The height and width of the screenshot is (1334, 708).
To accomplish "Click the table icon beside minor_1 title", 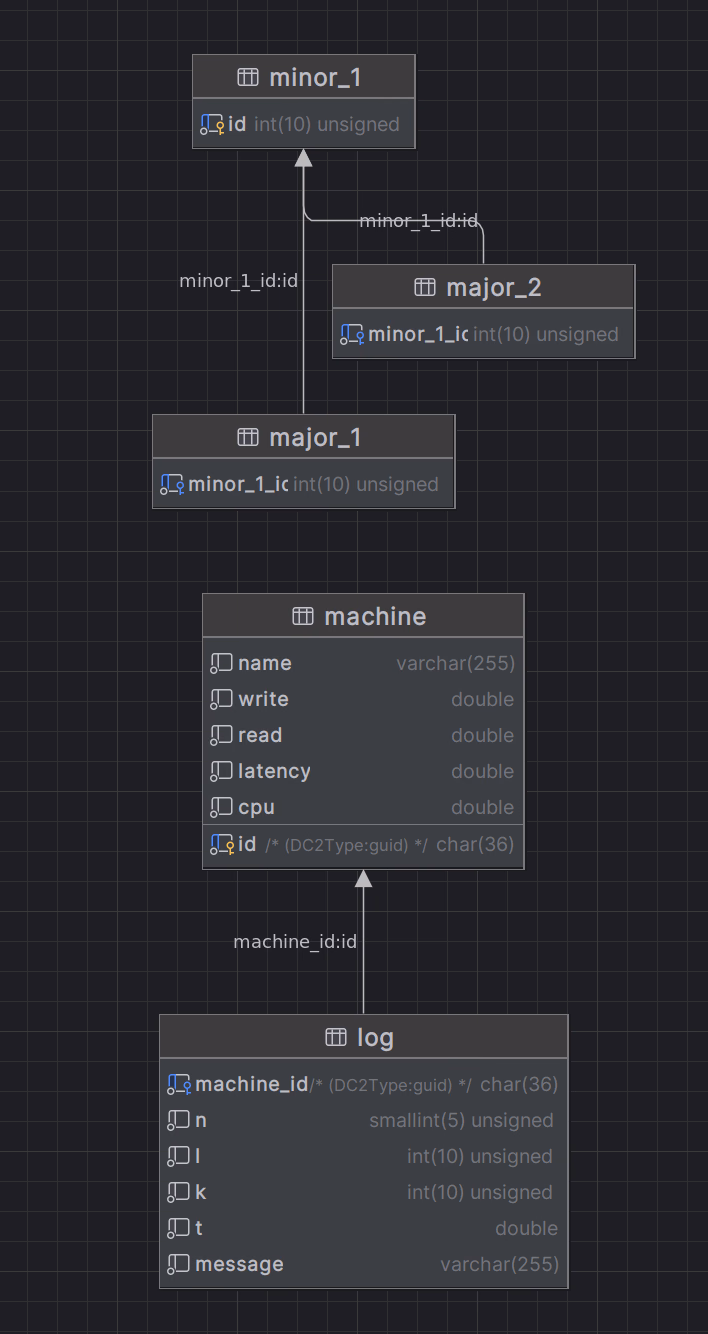I will click(x=248, y=77).
